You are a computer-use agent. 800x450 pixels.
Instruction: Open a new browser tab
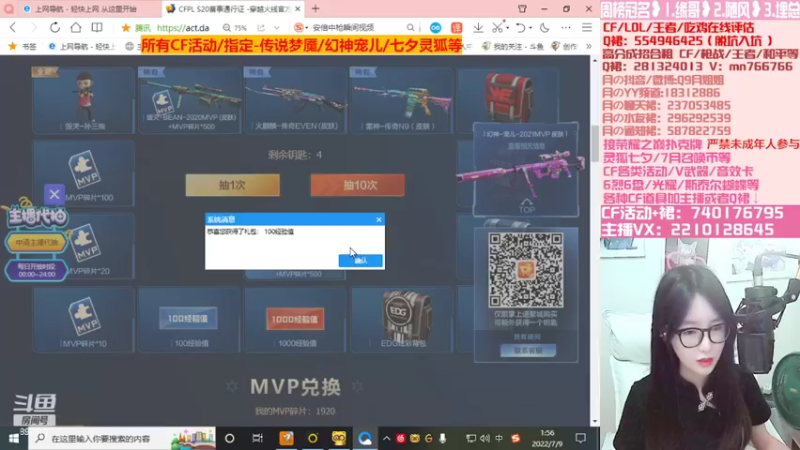(315, 9)
